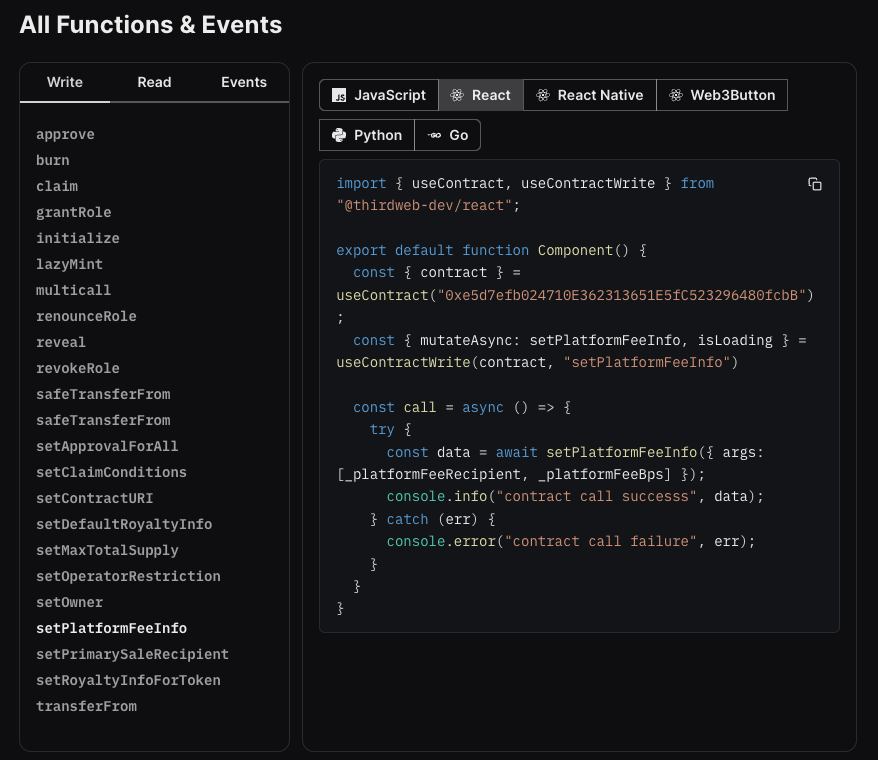This screenshot has height=760, width=878.
Task: Click the Go gopher icon
Action: coord(435,135)
